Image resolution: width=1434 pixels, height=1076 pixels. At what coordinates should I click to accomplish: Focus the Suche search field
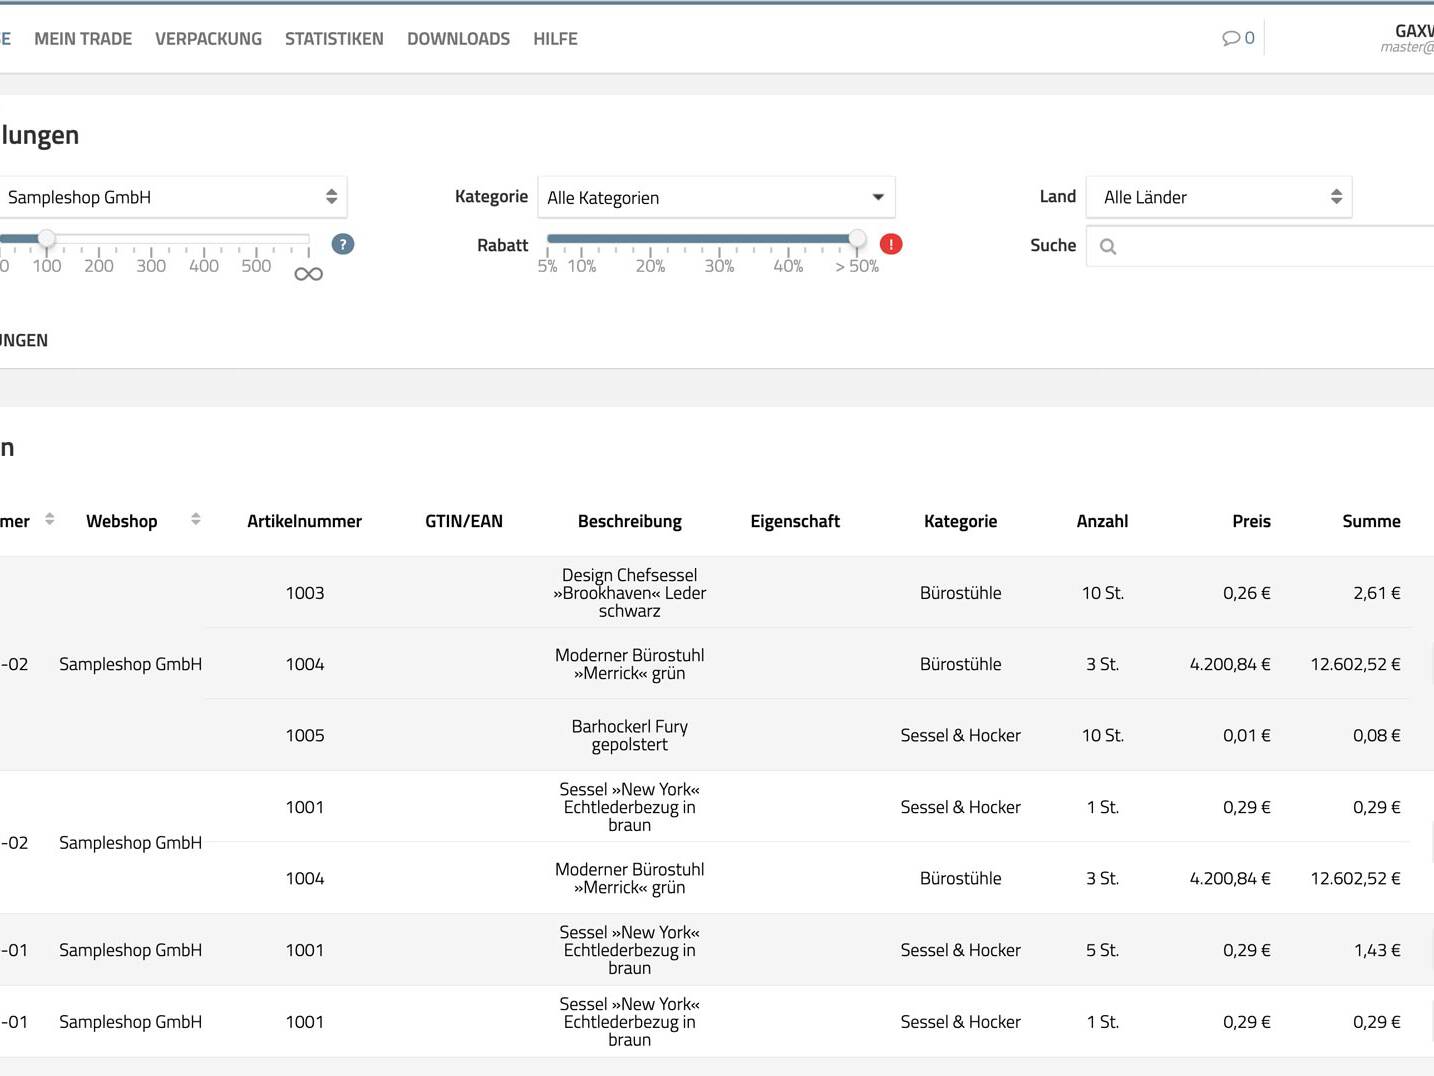tap(1260, 246)
